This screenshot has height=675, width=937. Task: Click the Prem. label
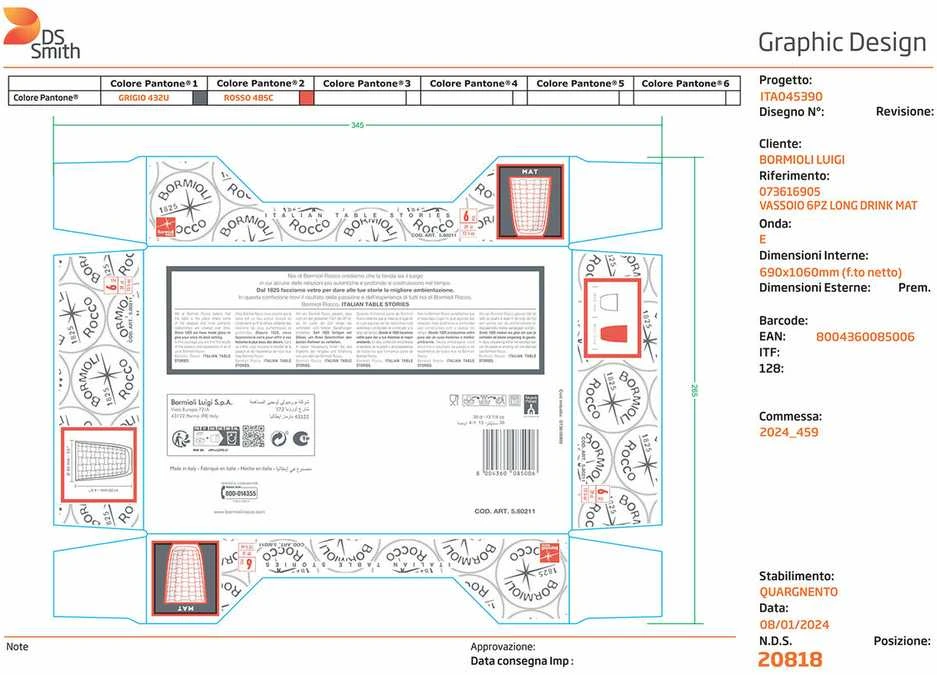click(914, 288)
